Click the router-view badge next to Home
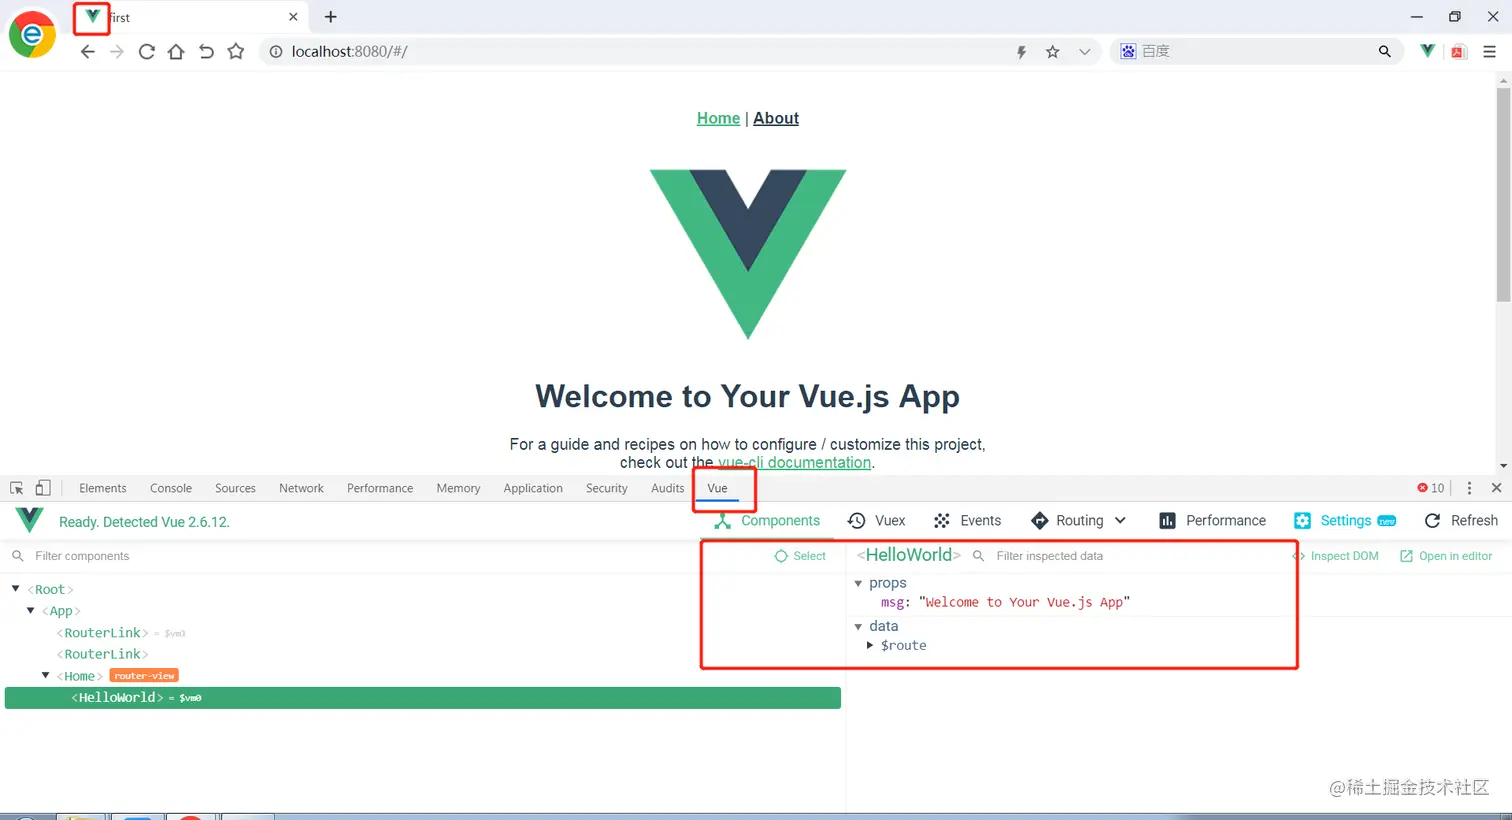 tap(144, 676)
